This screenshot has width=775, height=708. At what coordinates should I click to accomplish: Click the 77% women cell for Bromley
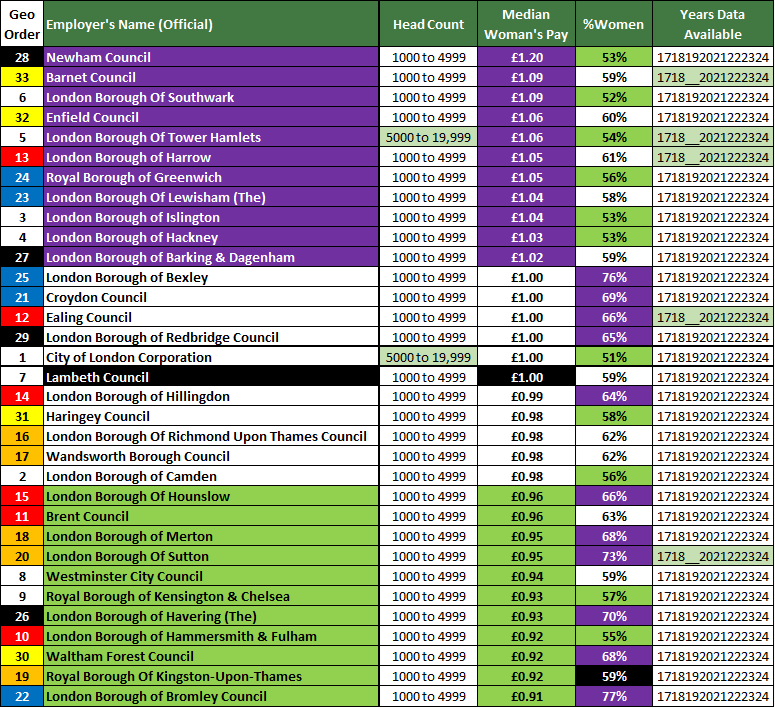click(614, 696)
